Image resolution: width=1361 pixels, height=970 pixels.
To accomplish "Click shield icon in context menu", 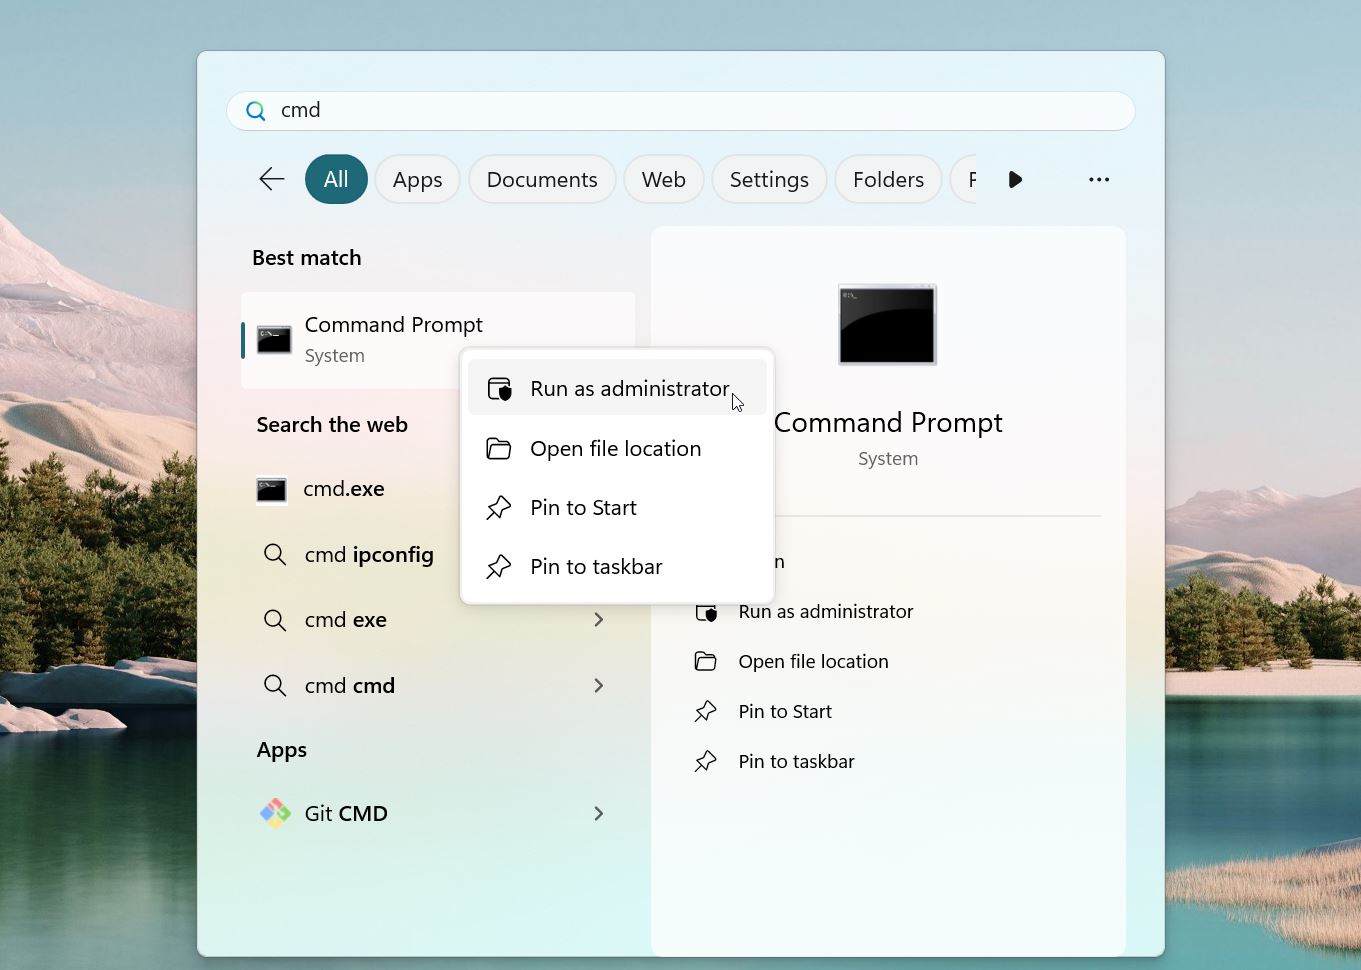I will click(499, 388).
